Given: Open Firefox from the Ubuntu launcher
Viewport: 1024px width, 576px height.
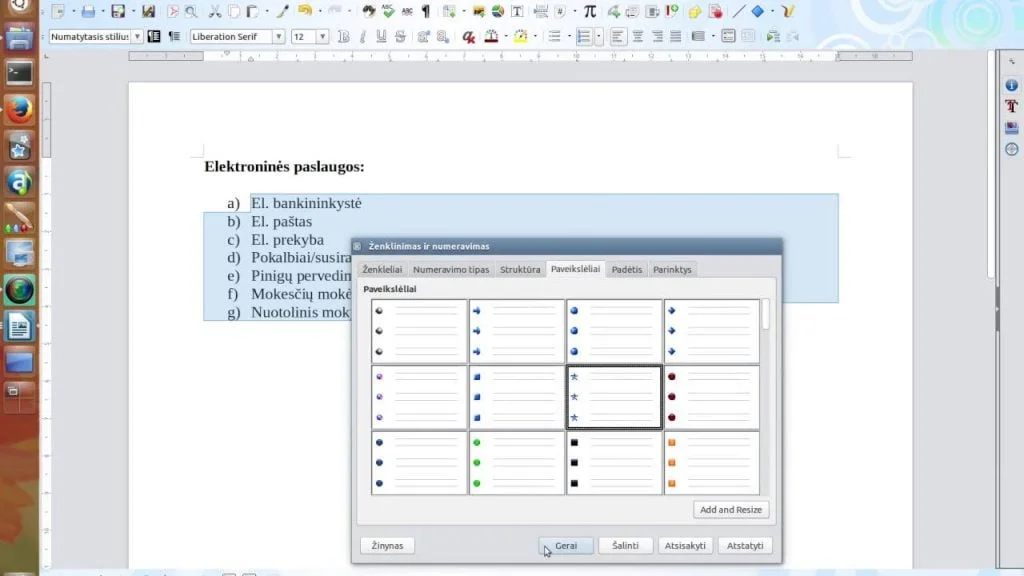Looking at the screenshot, I should click(19, 110).
